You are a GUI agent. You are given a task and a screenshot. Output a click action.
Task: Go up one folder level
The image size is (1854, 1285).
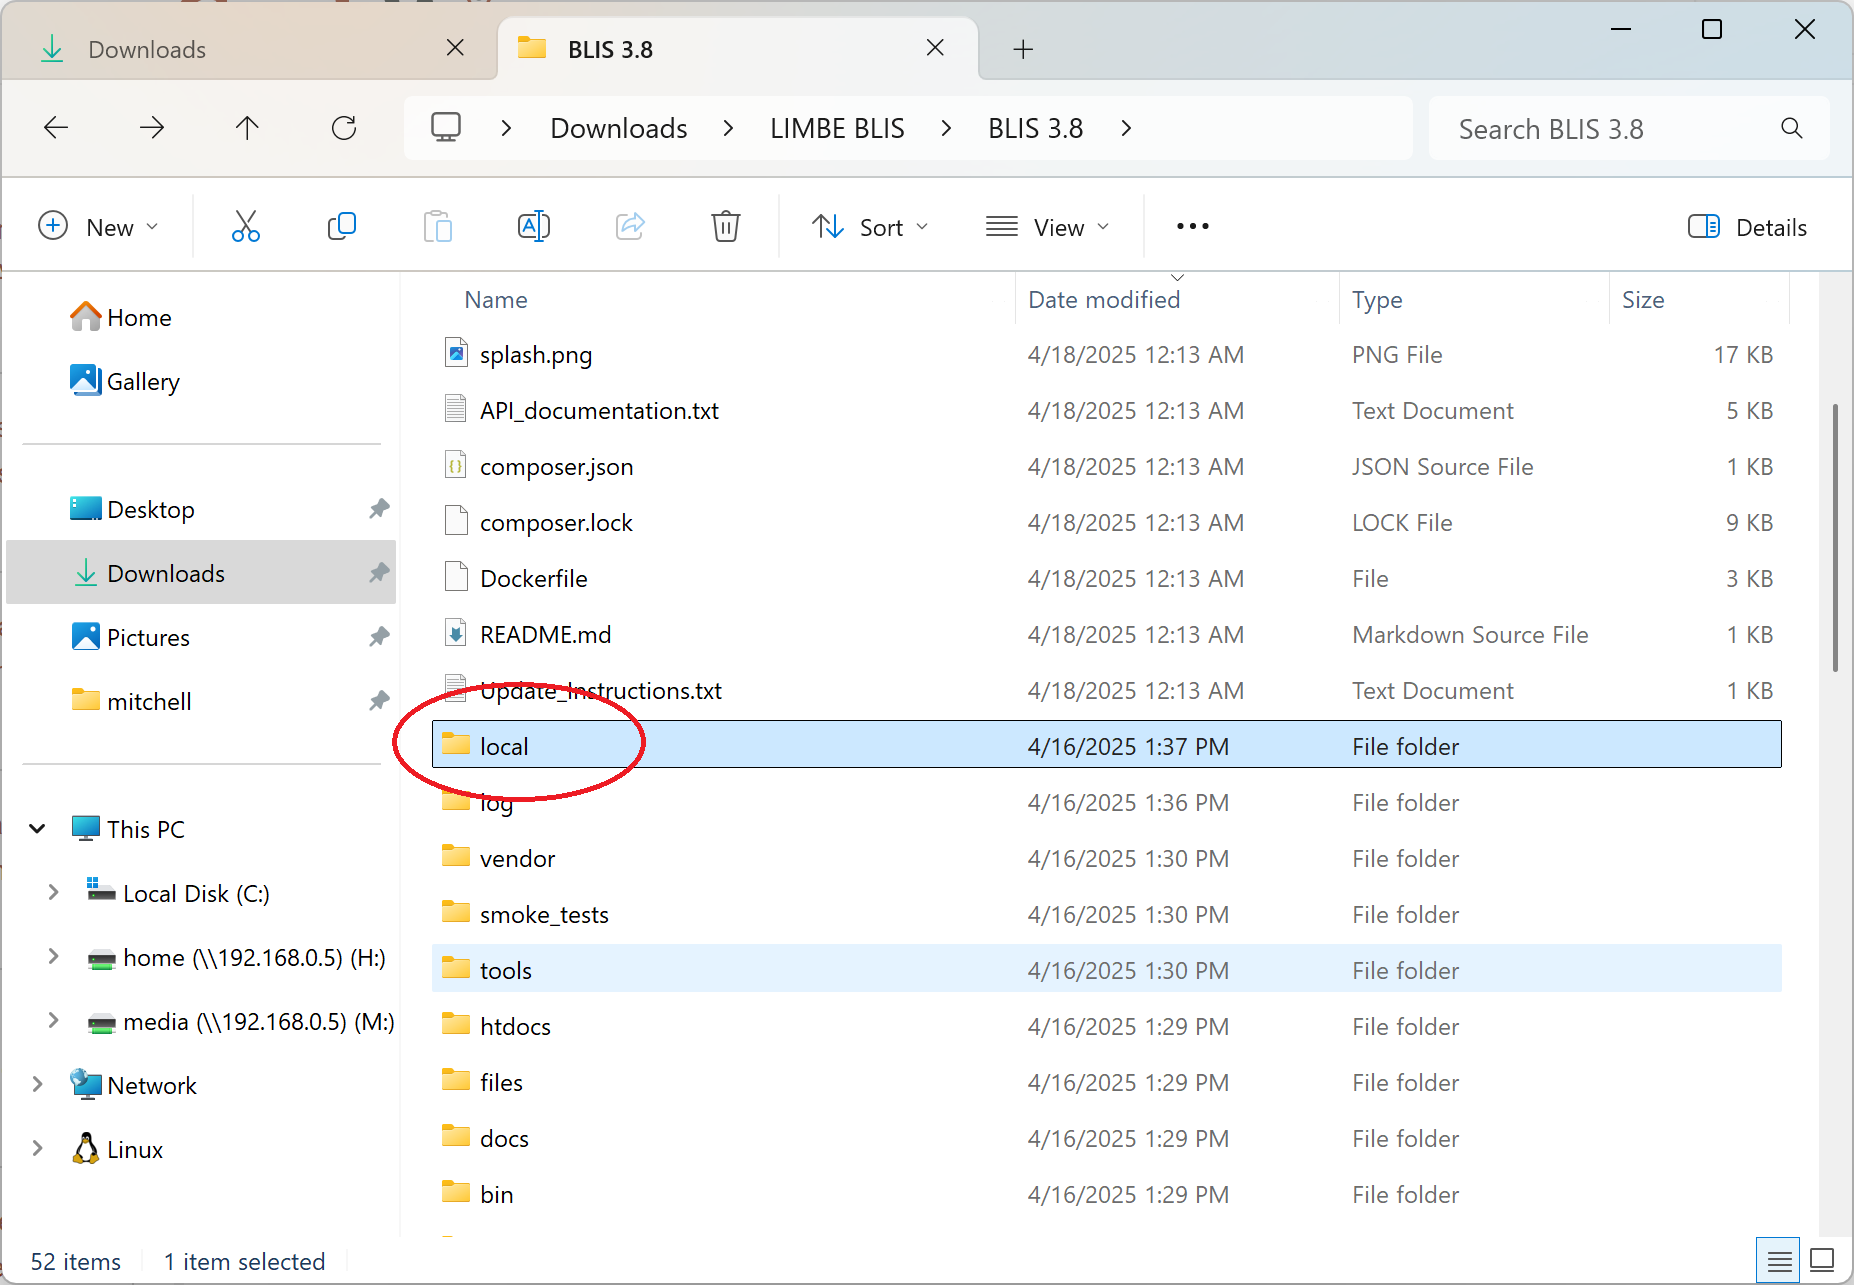click(247, 128)
